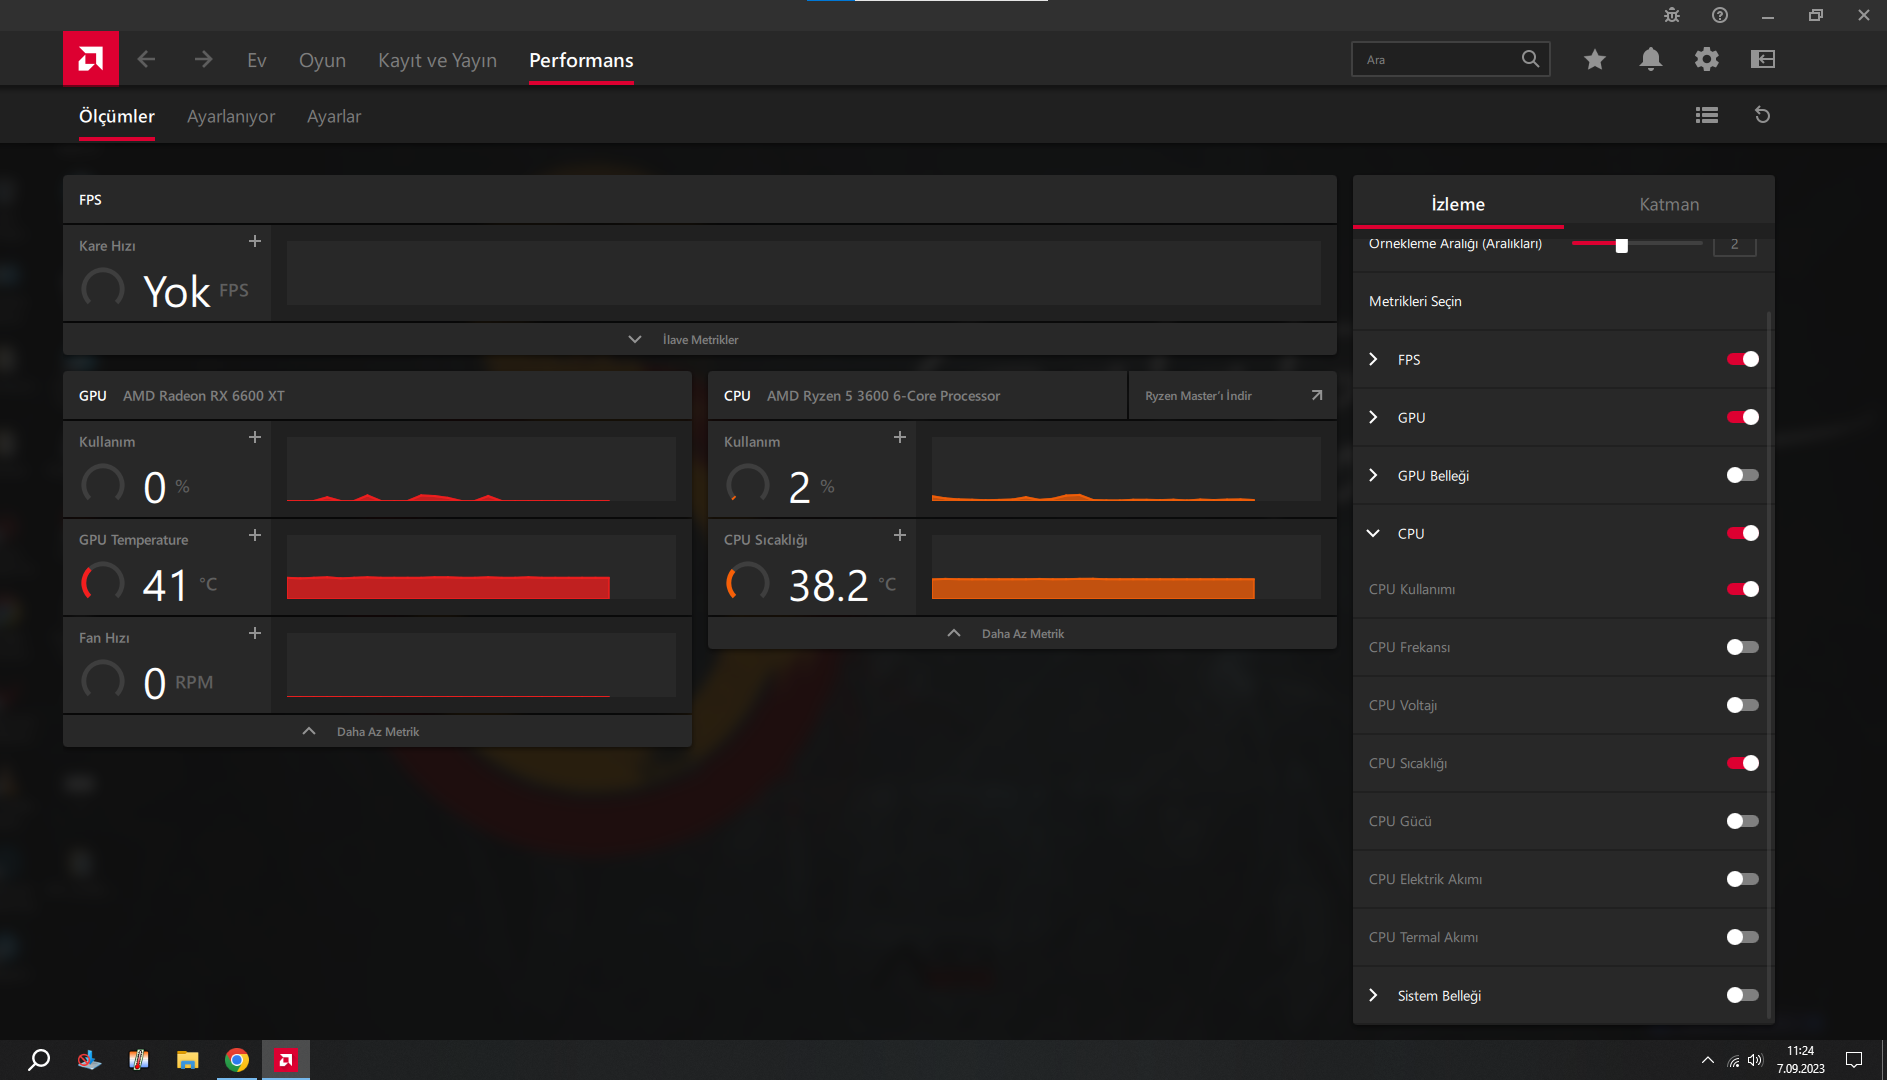The height and width of the screenshot is (1080, 1887).
Task: Switch to the Katman panel tab
Action: (x=1669, y=204)
